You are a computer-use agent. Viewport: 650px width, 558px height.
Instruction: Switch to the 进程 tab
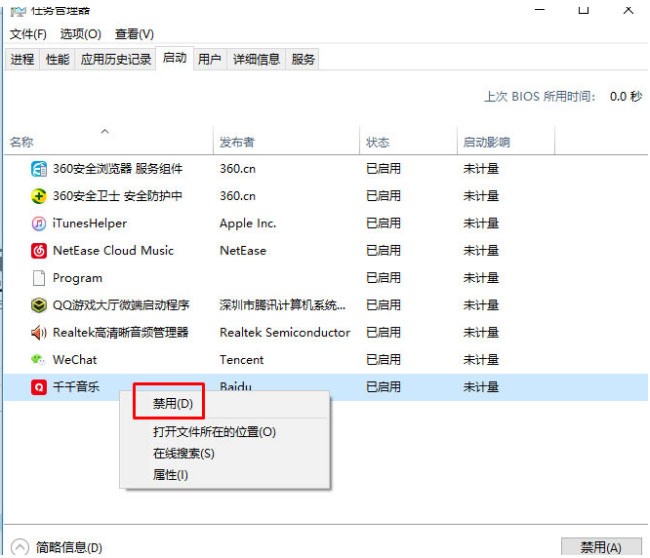tap(22, 59)
